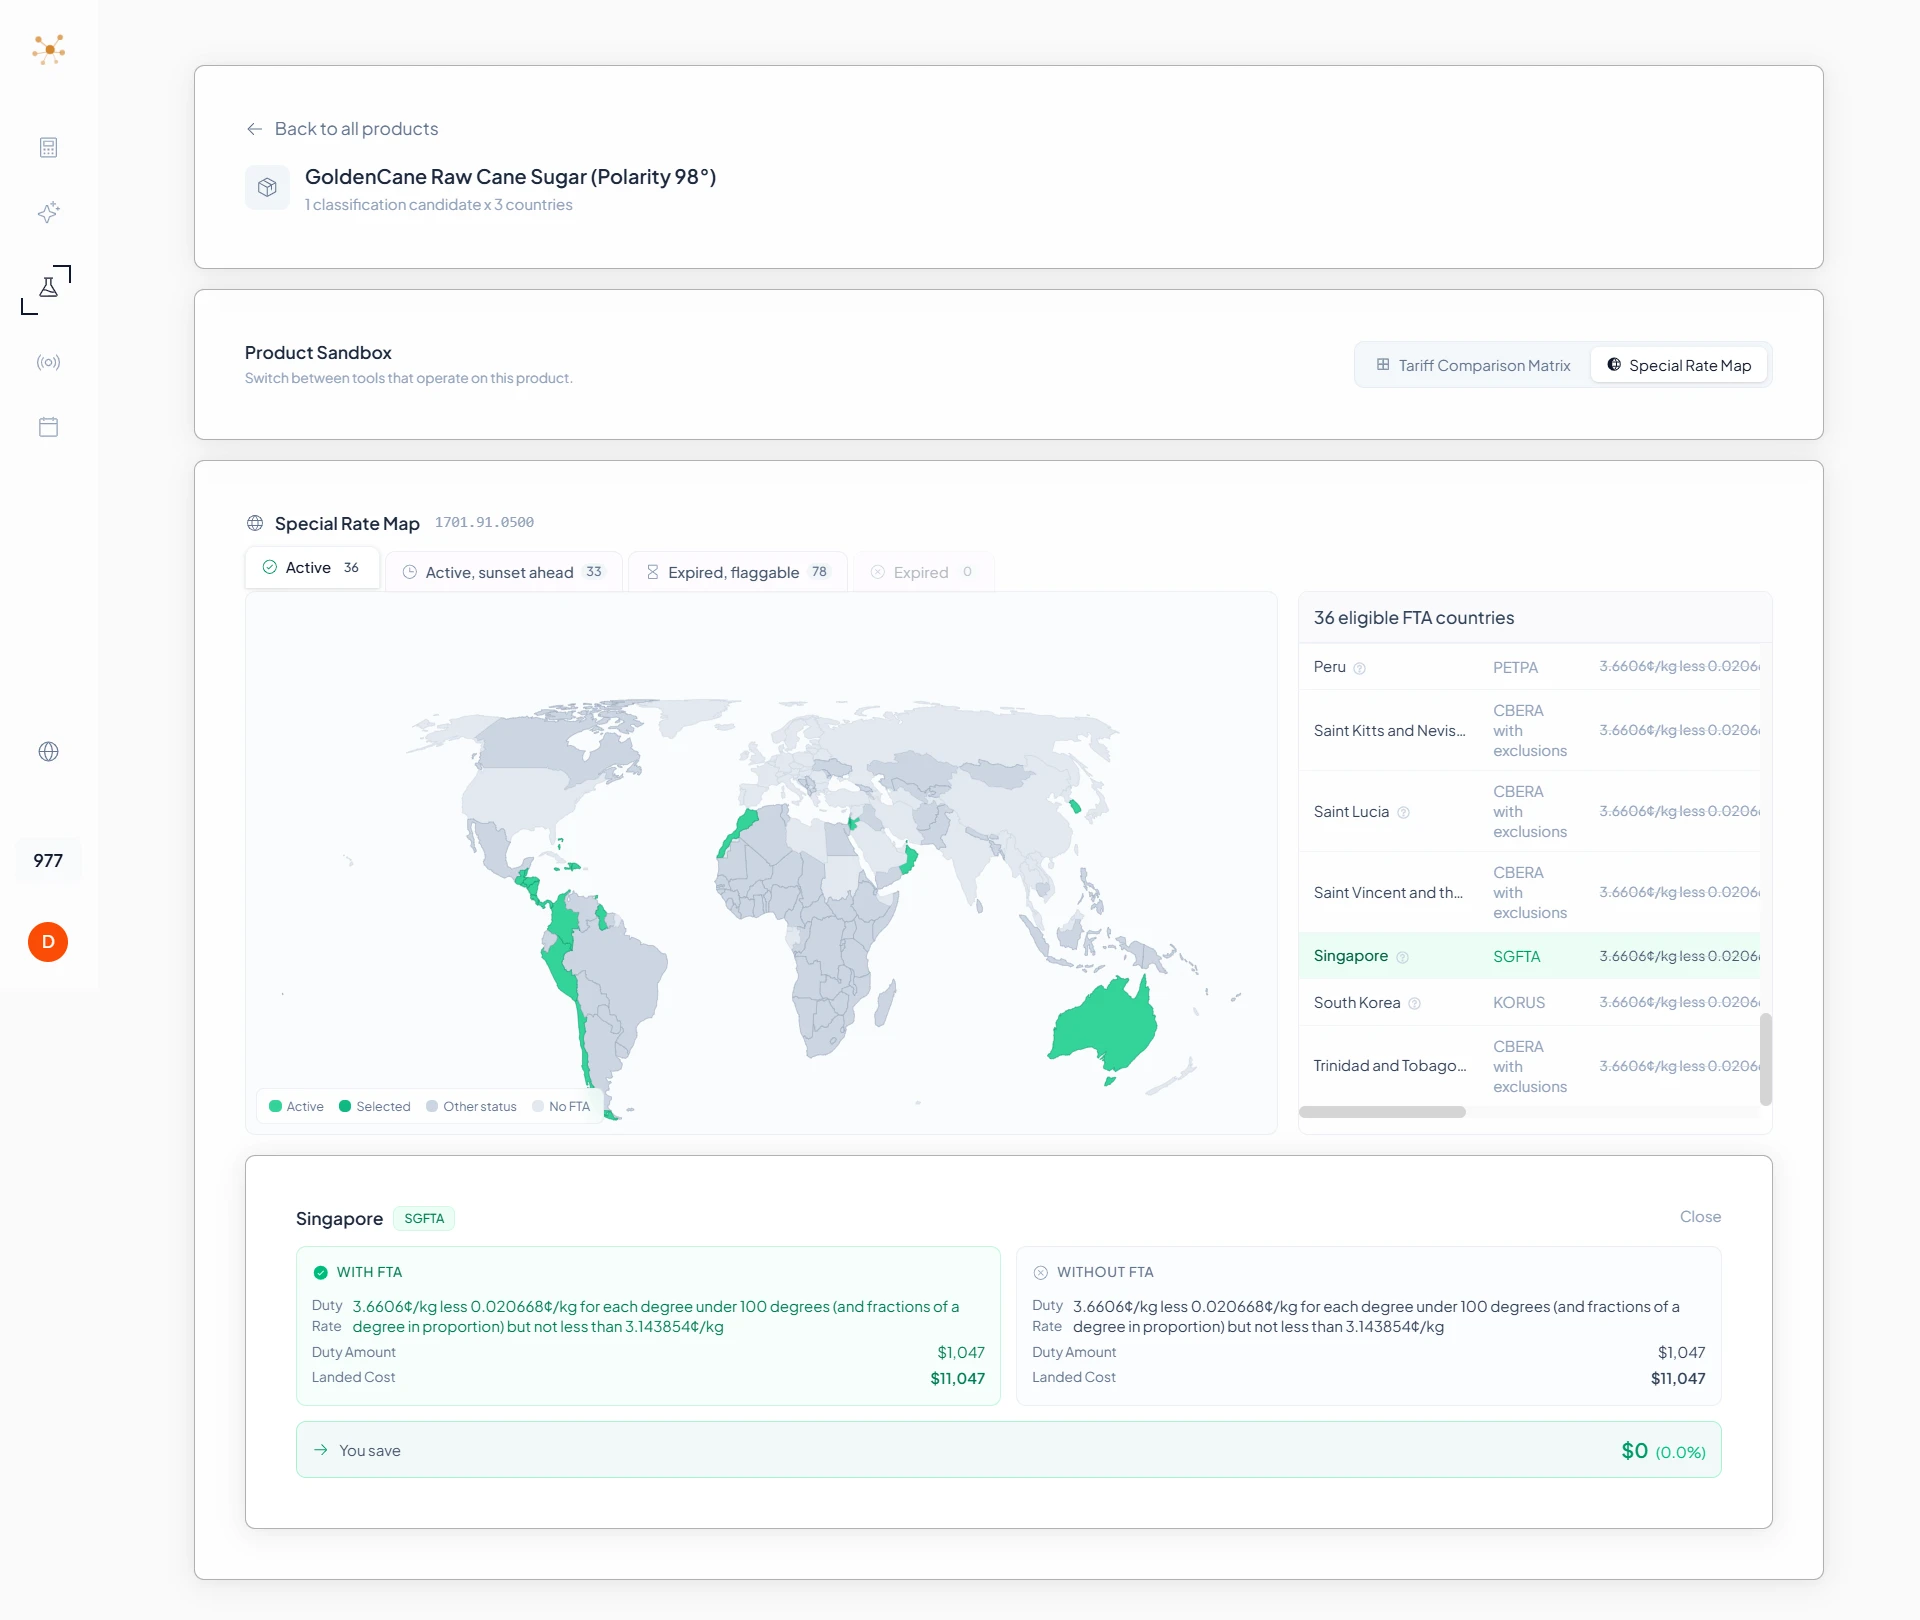This screenshot has width=1920, height=1620.
Task: Click PETPA agreement label
Action: tap(1515, 667)
